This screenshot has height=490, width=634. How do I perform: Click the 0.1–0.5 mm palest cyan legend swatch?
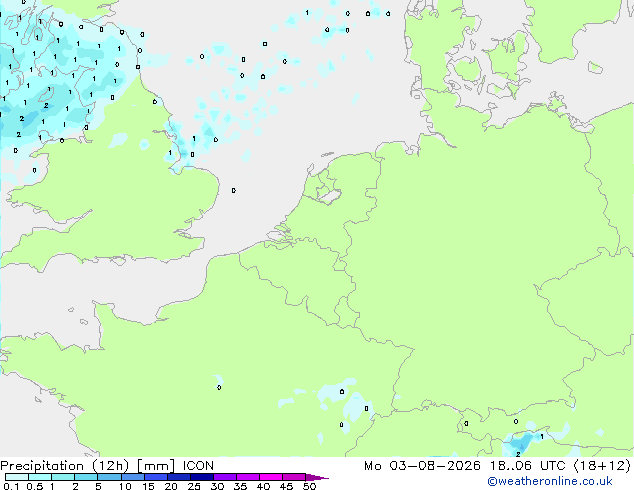click(x=17, y=477)
